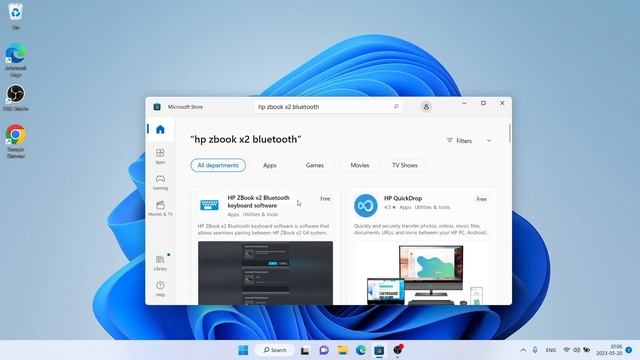Select the Movies filter pill

click(x=360, y=165)
